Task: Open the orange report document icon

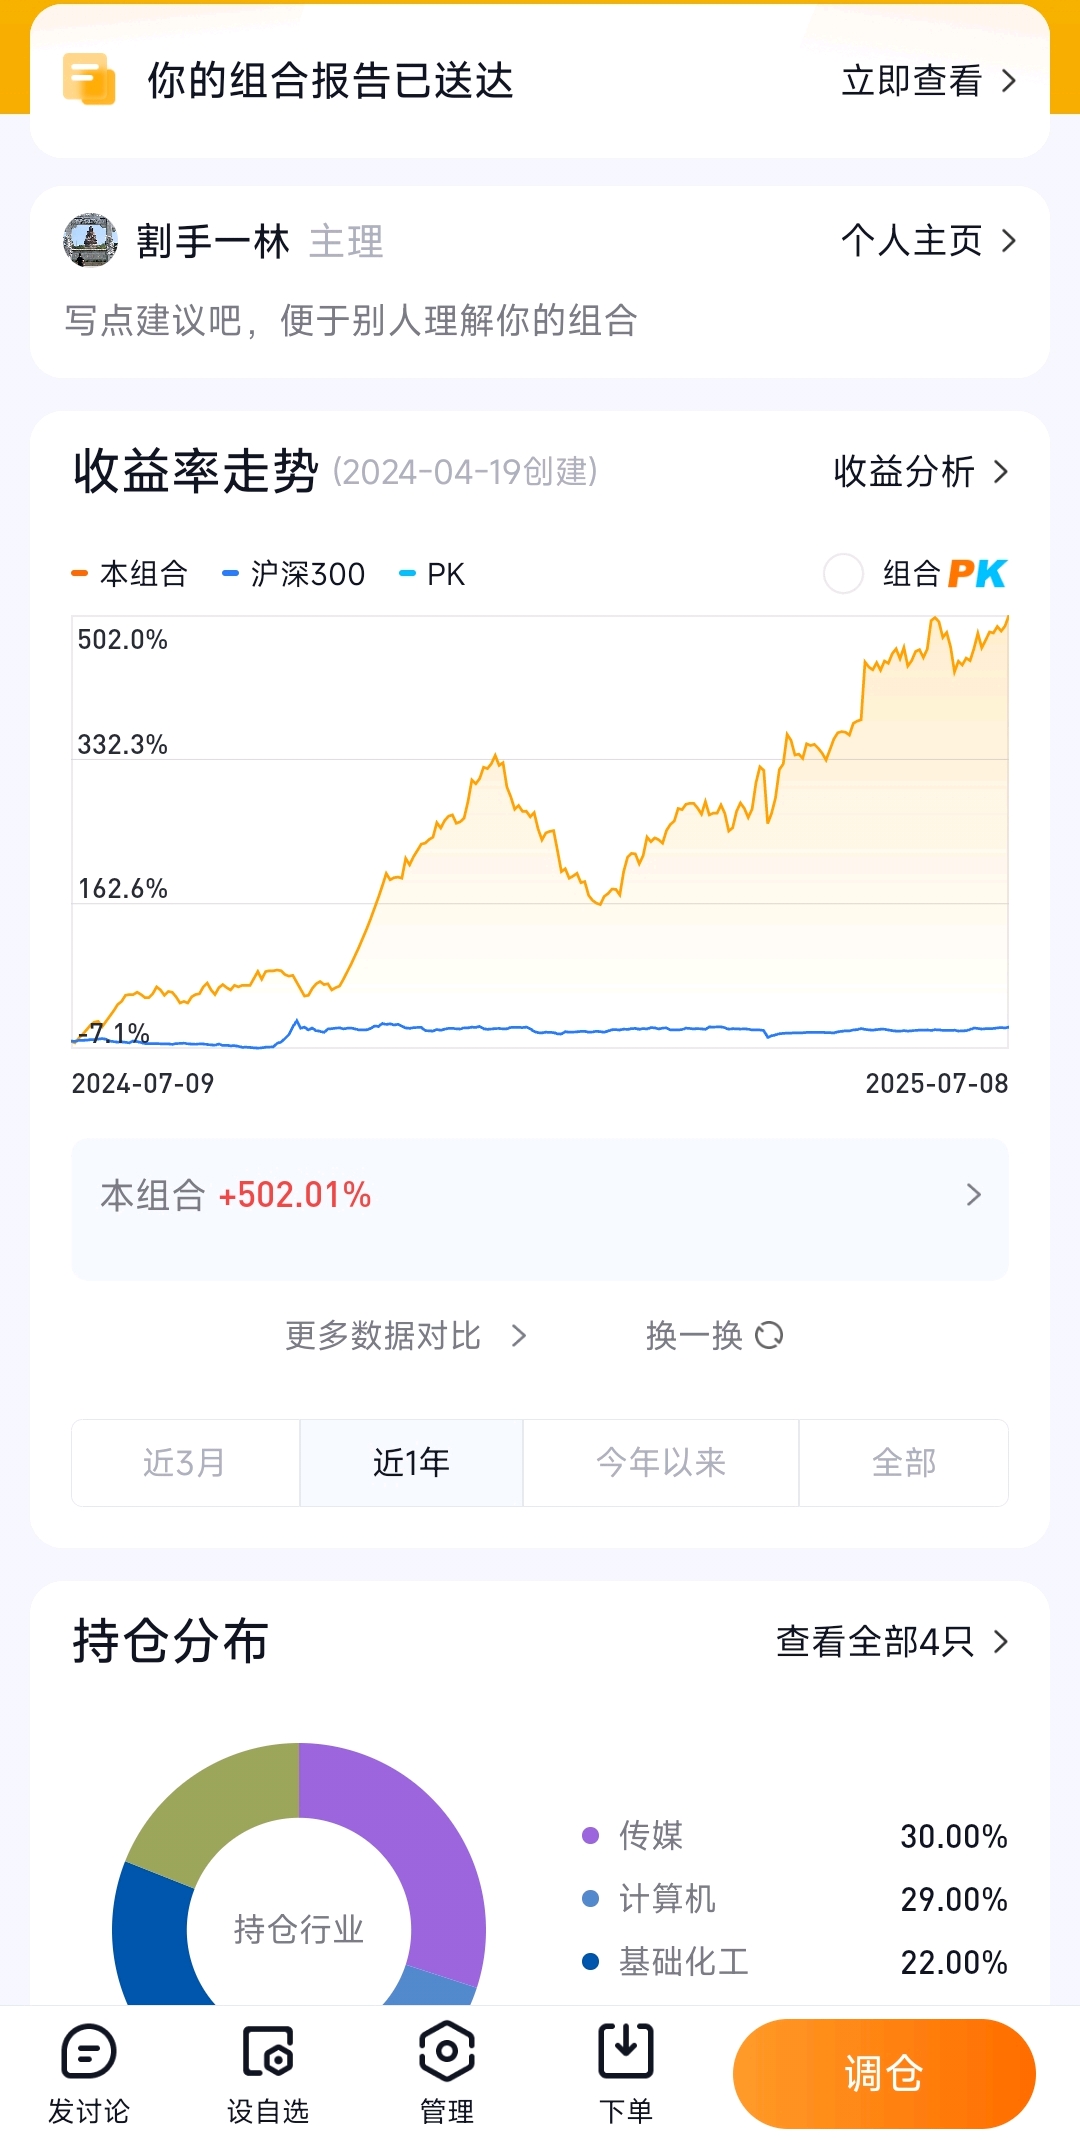Action: pyautogui.click(x=89, y=79)
